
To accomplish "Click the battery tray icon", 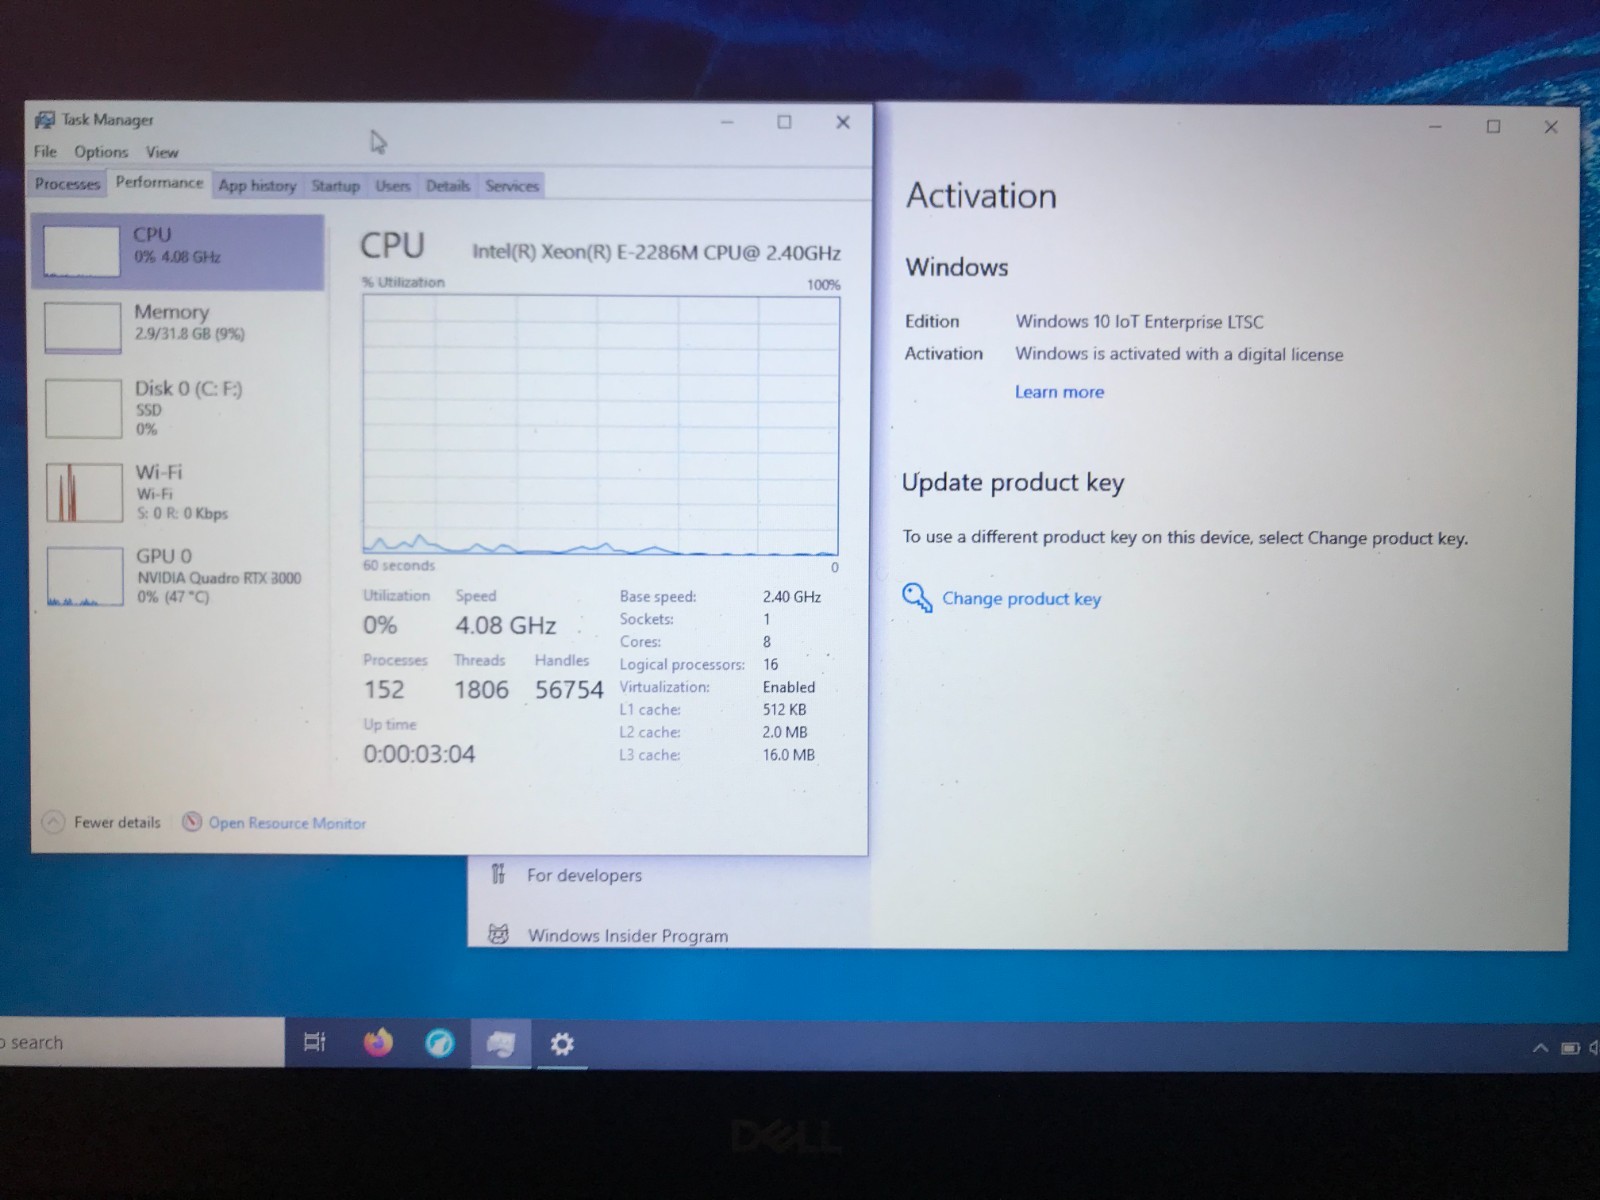I will point(1570,1048).
